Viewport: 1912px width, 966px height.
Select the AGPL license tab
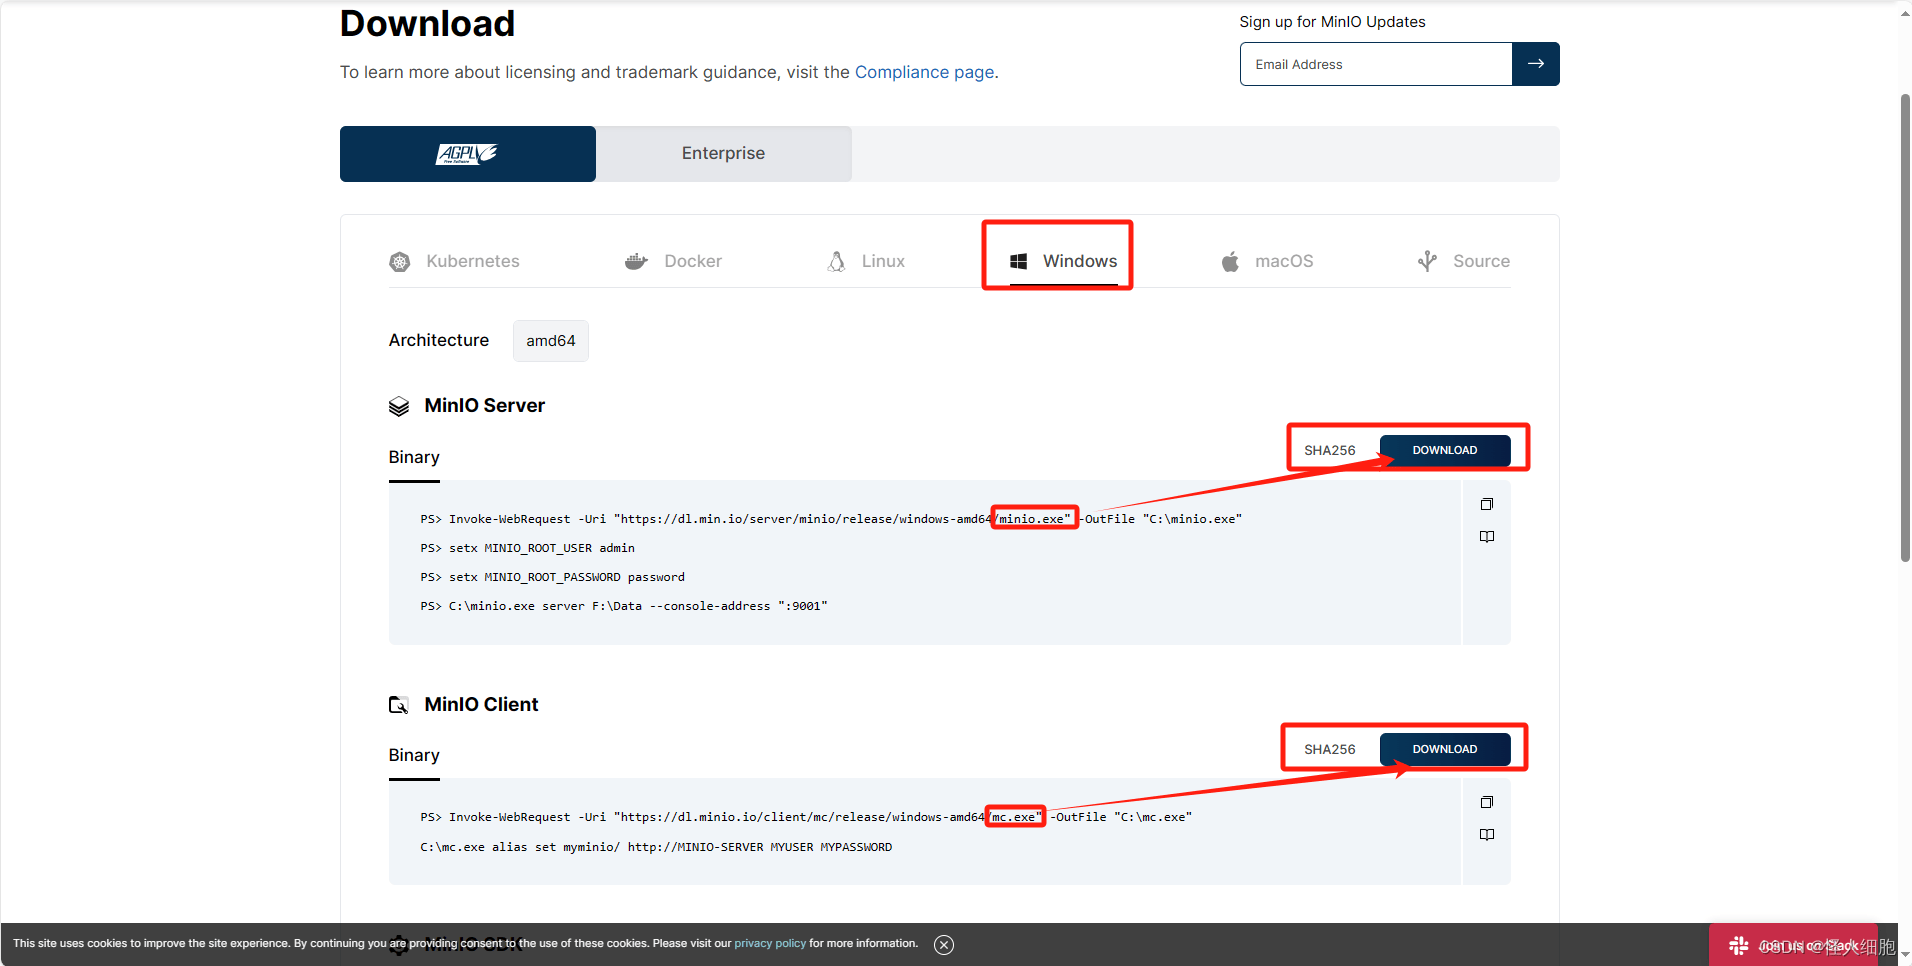click(467, 154)
